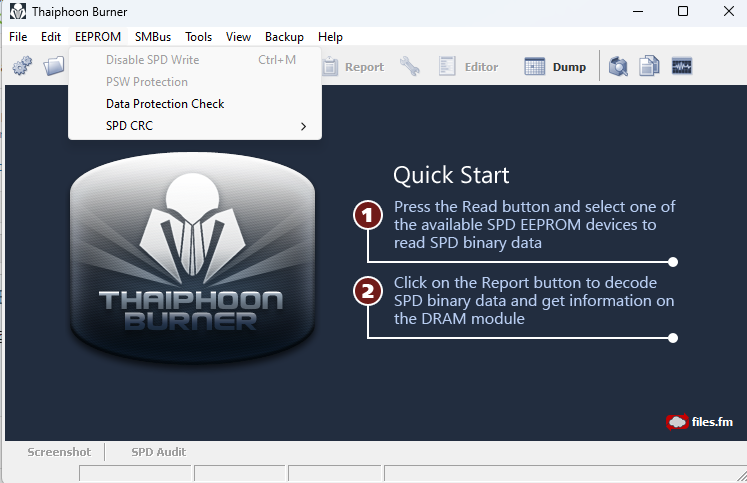Viewport: 747px width, 483px height.
Task: Click the Report toolbar label
Action: tap(364, 67)
